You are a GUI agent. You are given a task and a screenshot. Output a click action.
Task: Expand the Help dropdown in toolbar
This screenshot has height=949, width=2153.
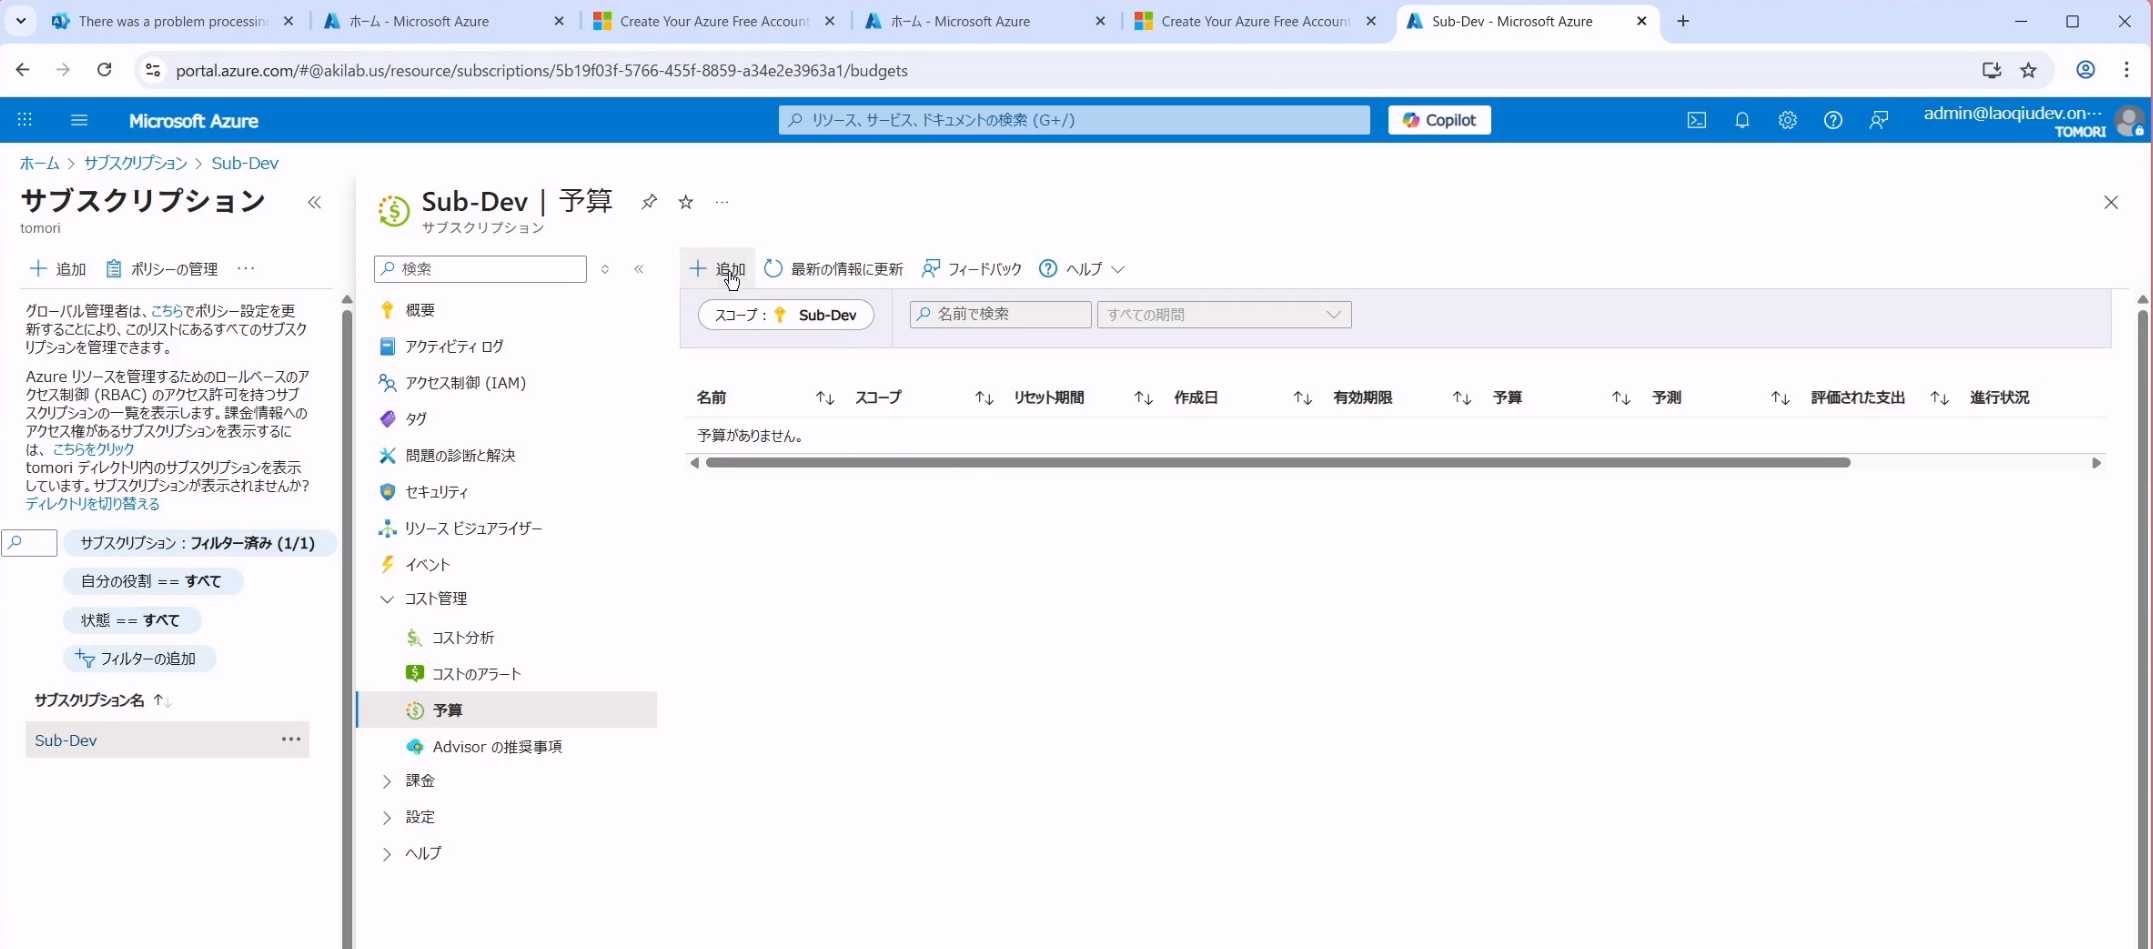coord(1082,269)
